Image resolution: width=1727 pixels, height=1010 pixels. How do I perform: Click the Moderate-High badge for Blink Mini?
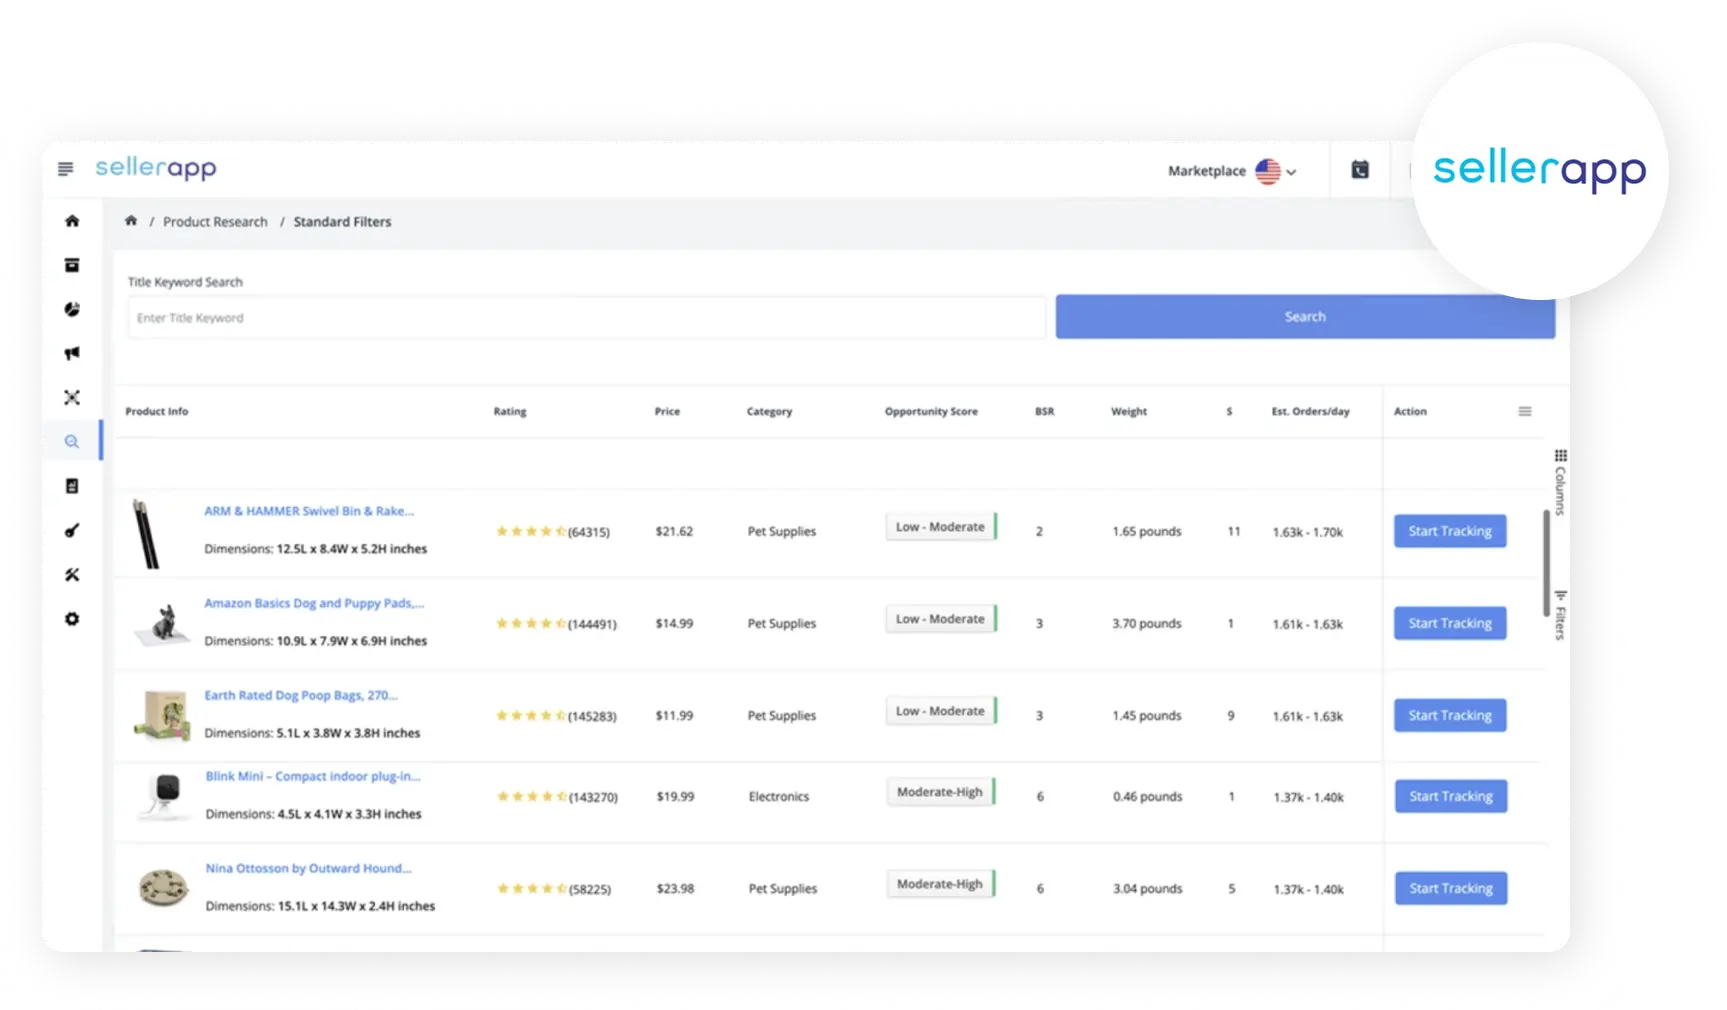click(941, 792)
